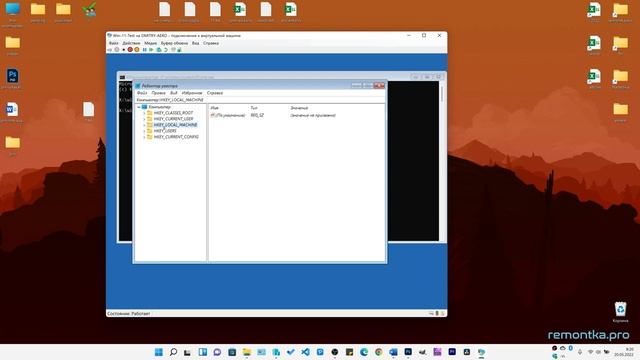Open the Вид menu of the VM window
Screen dimensions: 640x360
pos(196,43)
